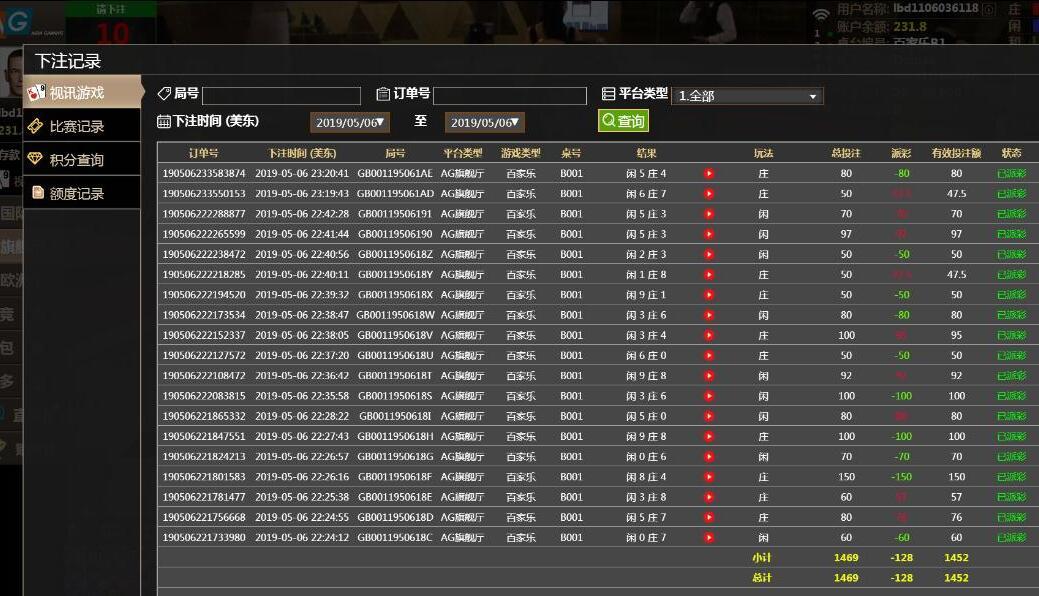Play replay for order 190506222288877
This screenshot has height=596, width=1039.
tap(709, 214)
